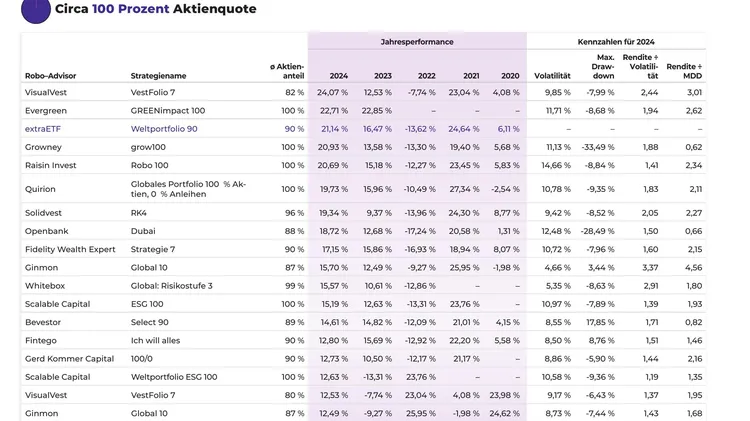This screenshot has height=421, width=750.
Task: Select the 'Openbank' advisor name
Action: click(x=46, y=231)
